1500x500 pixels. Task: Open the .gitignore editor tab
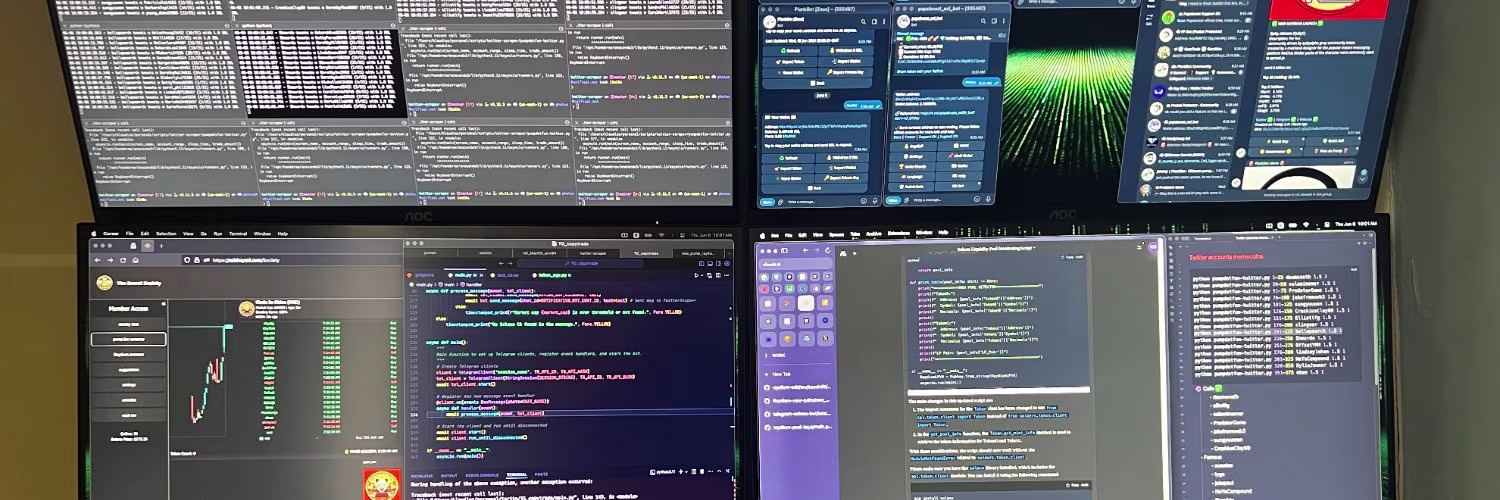click(x=421, y=275)
